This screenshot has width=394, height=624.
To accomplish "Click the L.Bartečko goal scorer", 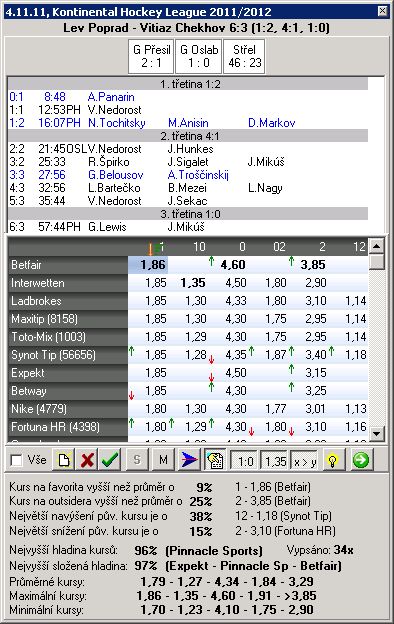I will point(114,188).
